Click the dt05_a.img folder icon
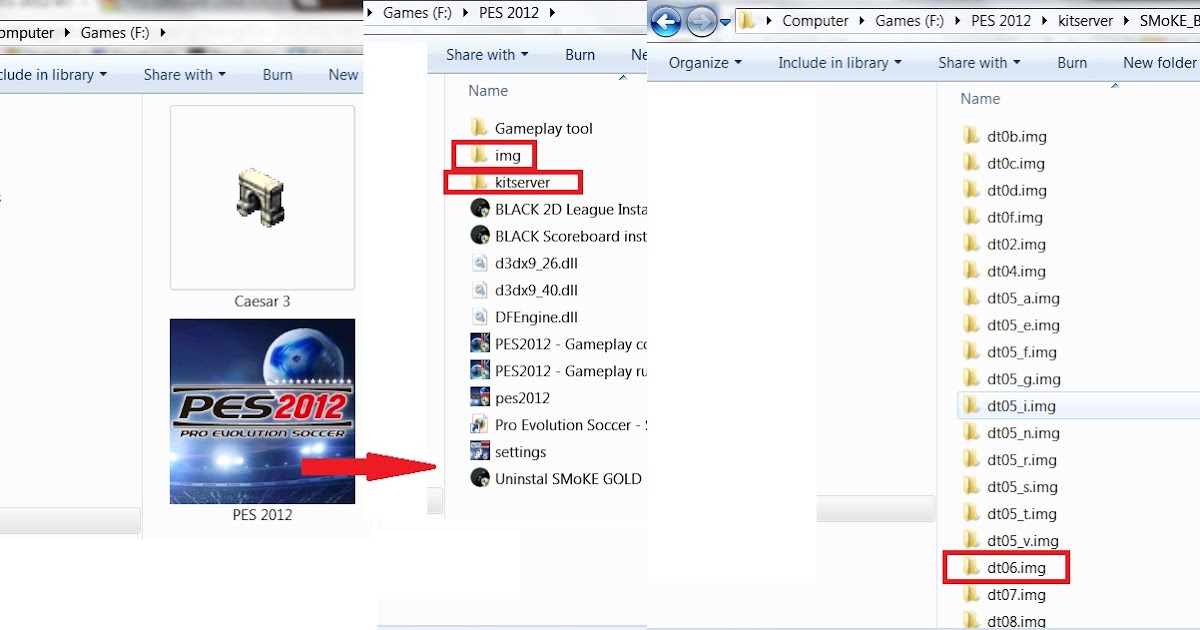 coord(971,298)
